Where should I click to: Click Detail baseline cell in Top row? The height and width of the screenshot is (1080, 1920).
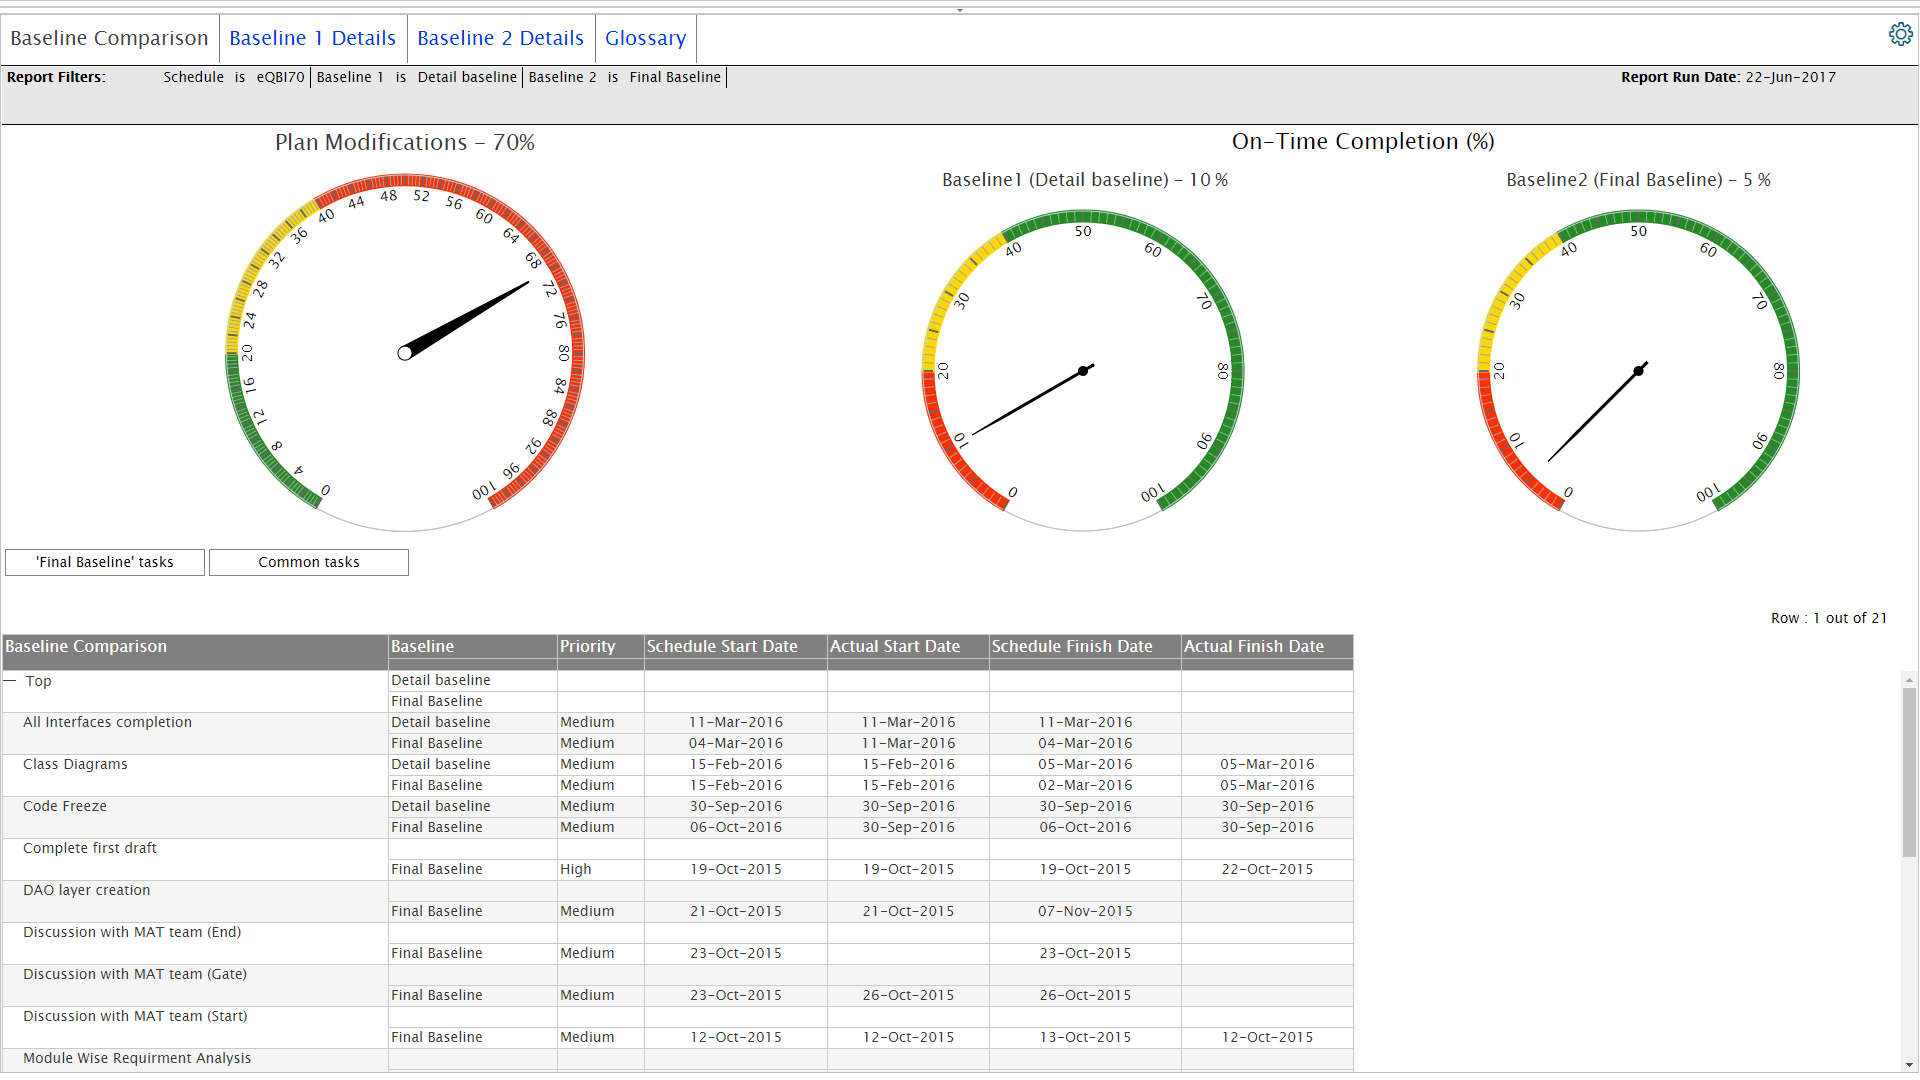coord(472,680)
